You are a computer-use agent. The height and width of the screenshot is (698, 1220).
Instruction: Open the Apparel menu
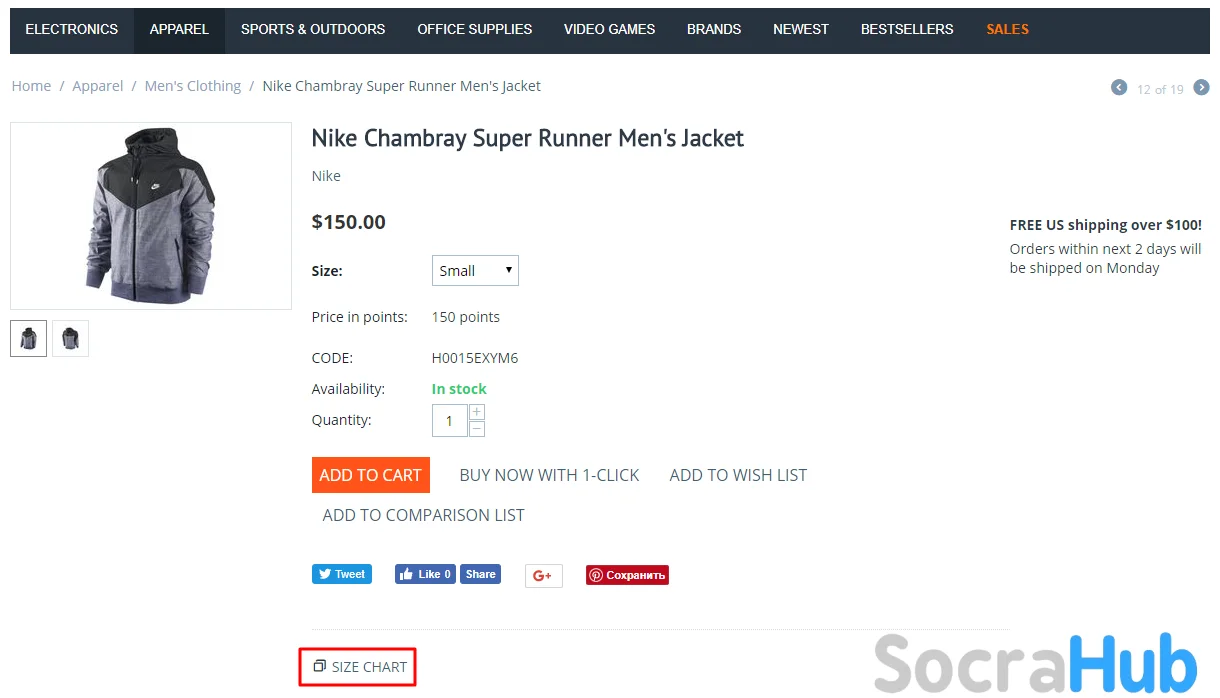point(179,29)
